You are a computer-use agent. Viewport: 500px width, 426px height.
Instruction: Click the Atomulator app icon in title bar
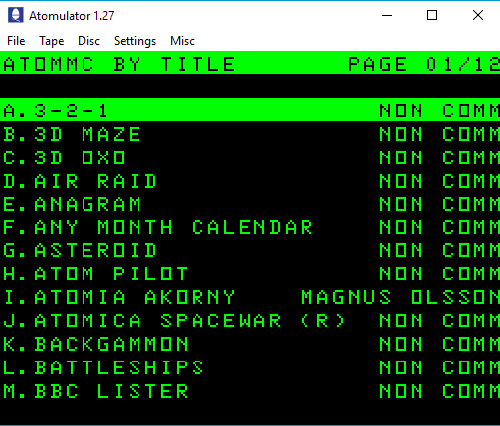[16, 15]
